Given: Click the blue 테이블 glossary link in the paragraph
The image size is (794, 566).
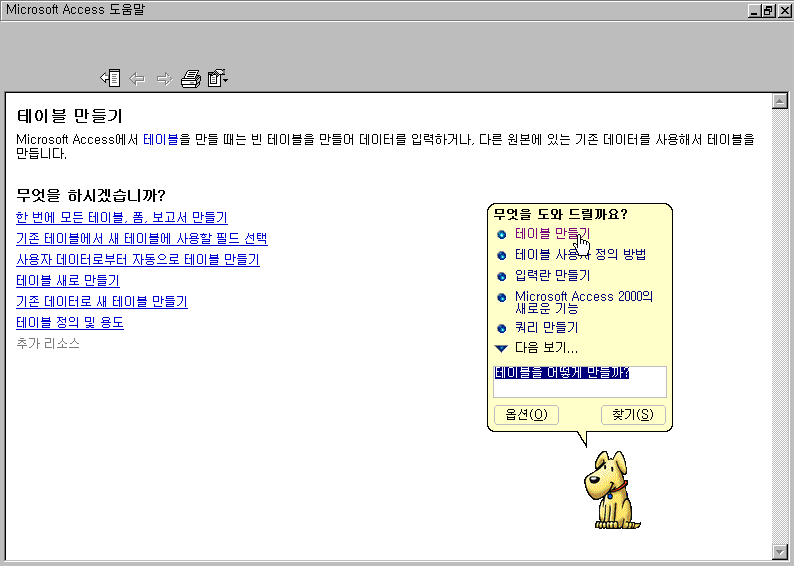Looking at the screenshot, I should click(x=161, y=139).
